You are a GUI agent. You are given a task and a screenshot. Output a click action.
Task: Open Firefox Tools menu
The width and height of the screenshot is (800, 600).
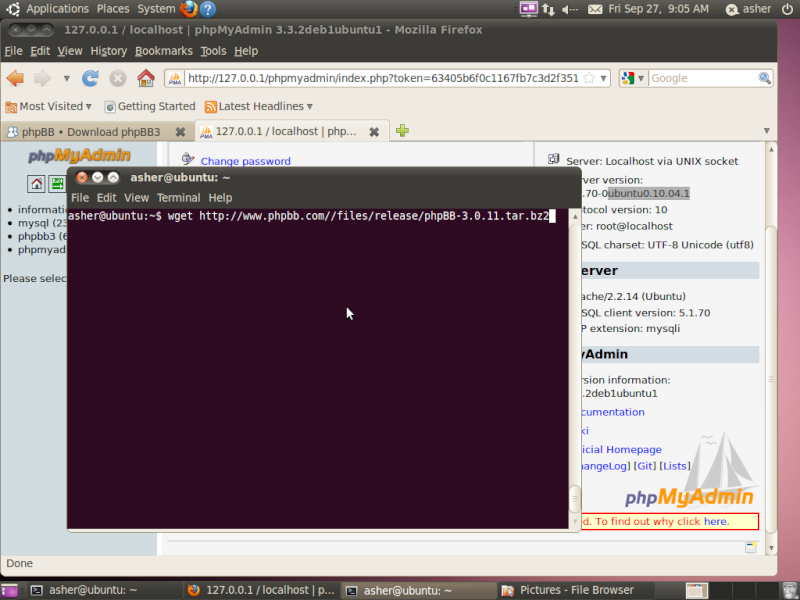[x=213, y=51]
